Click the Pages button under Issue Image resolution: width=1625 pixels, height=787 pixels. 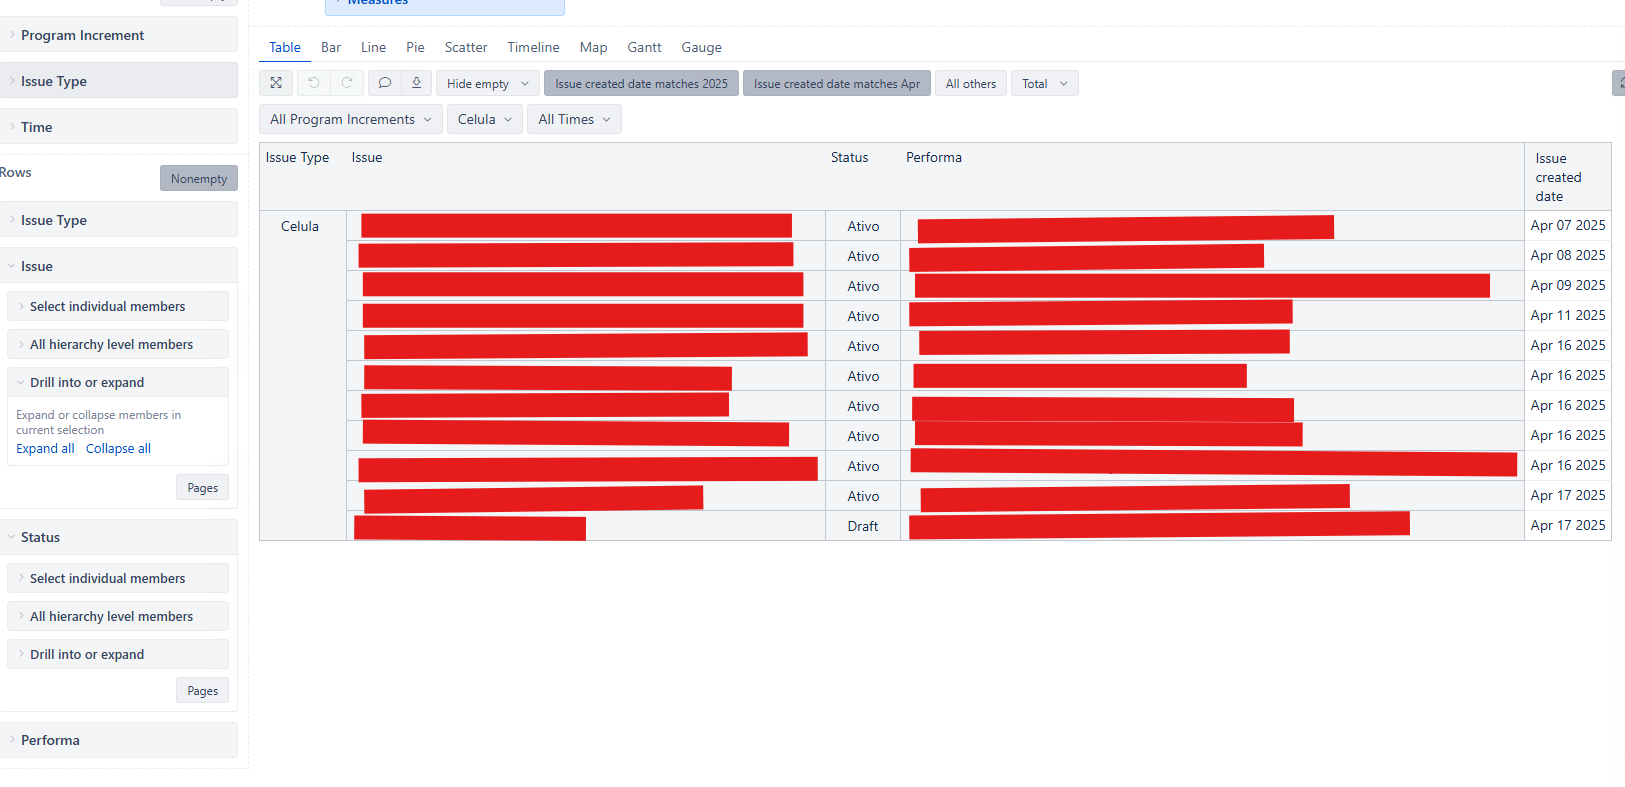coord(202,487)
